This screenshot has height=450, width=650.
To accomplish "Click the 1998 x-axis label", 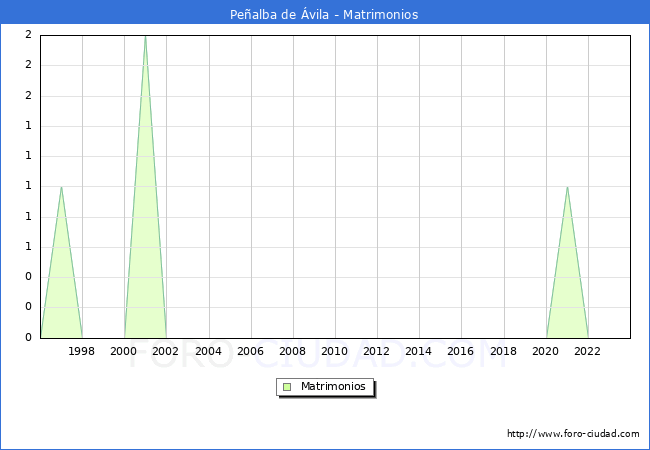I will point(81,351).
